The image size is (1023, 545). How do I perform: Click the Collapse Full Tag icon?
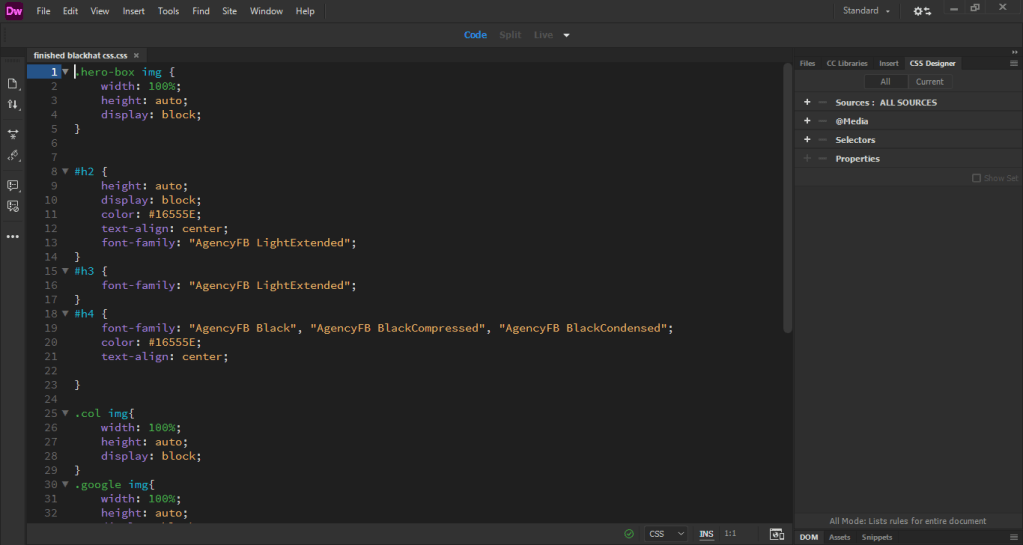[13, 133]
